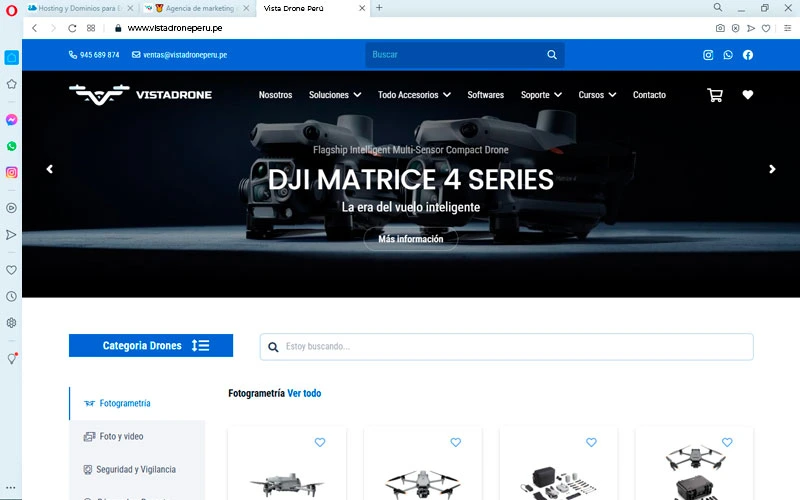Advance banner slider with next arrow

click(x=772, y=170)
